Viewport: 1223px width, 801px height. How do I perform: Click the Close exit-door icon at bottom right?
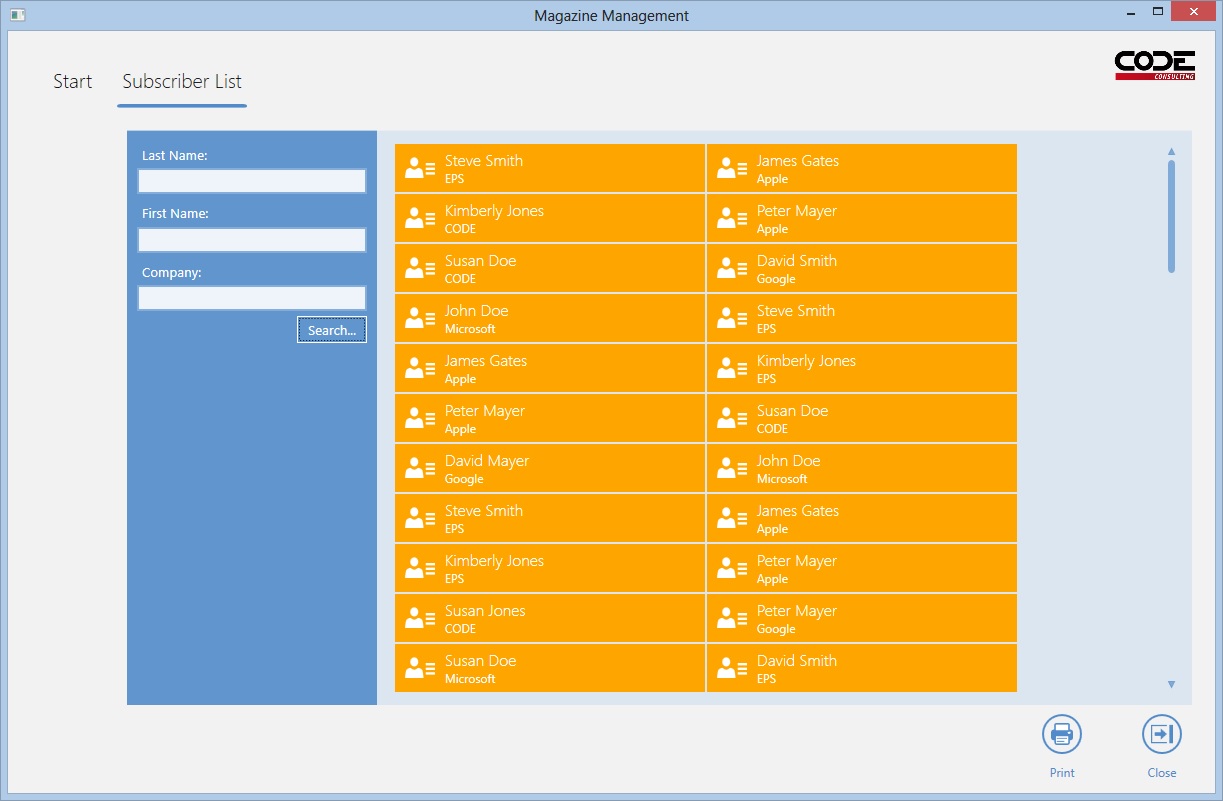click(1161, 735)
